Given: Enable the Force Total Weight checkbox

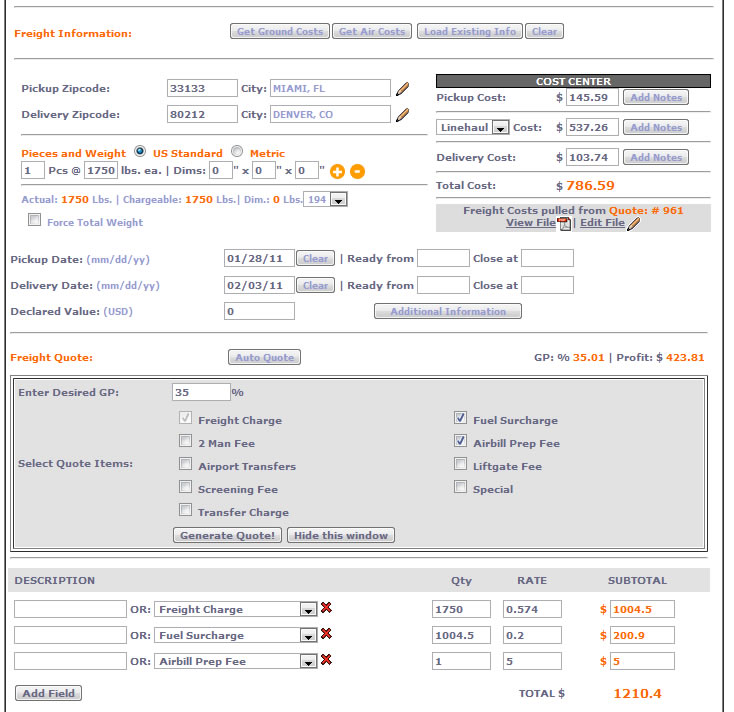Looking at the screenshot, I should tap(35, 221).
